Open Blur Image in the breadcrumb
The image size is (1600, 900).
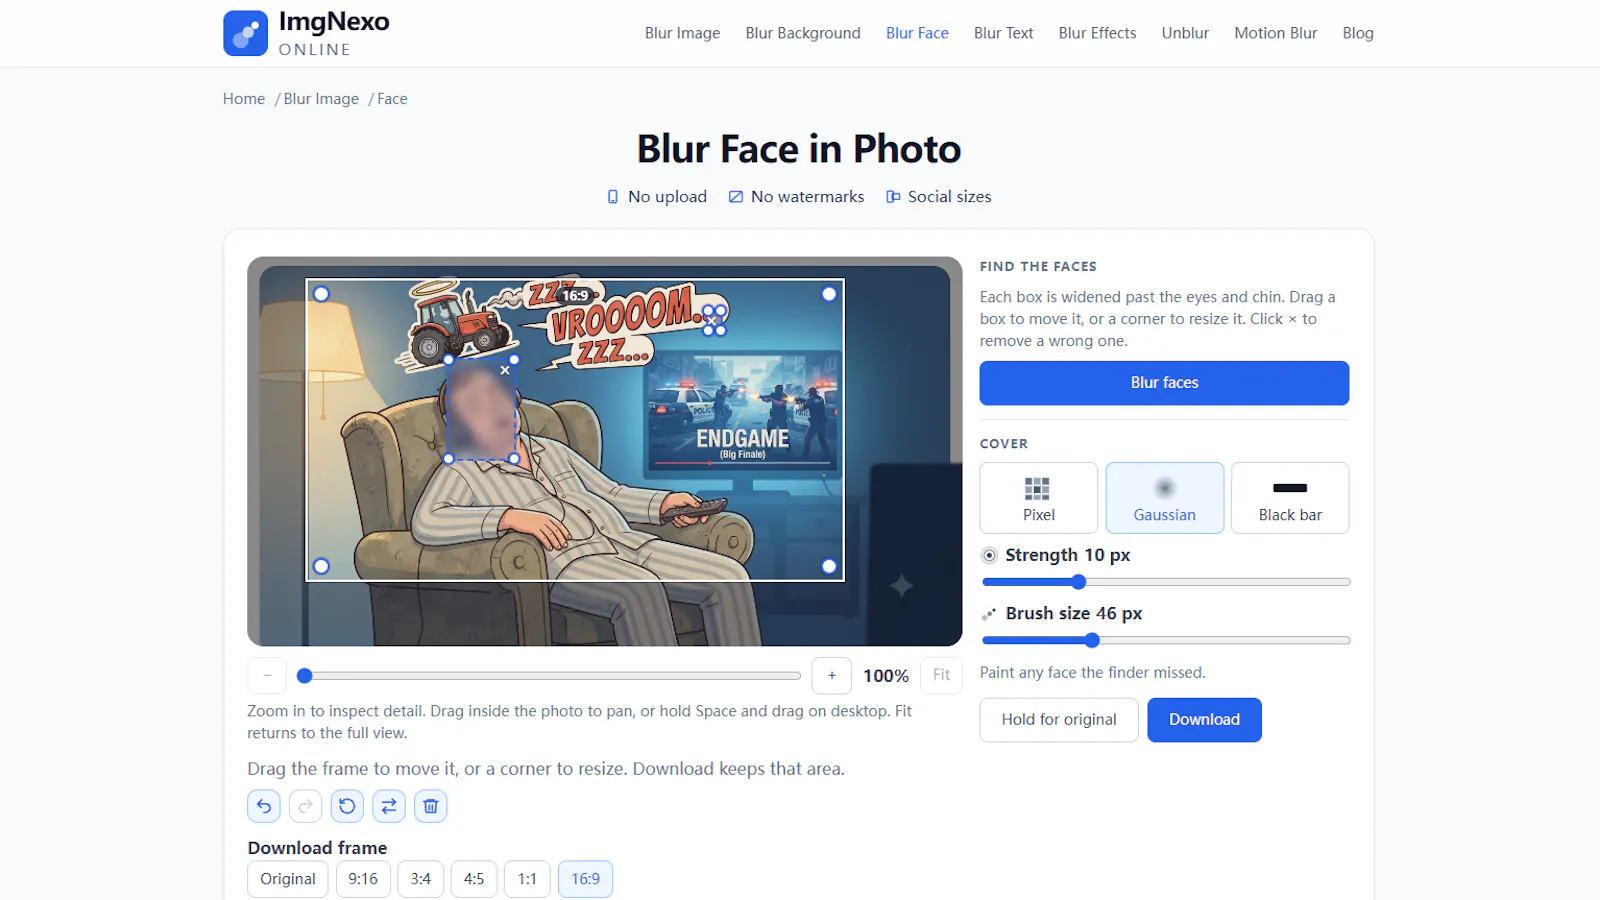click(x=321, y=99)
